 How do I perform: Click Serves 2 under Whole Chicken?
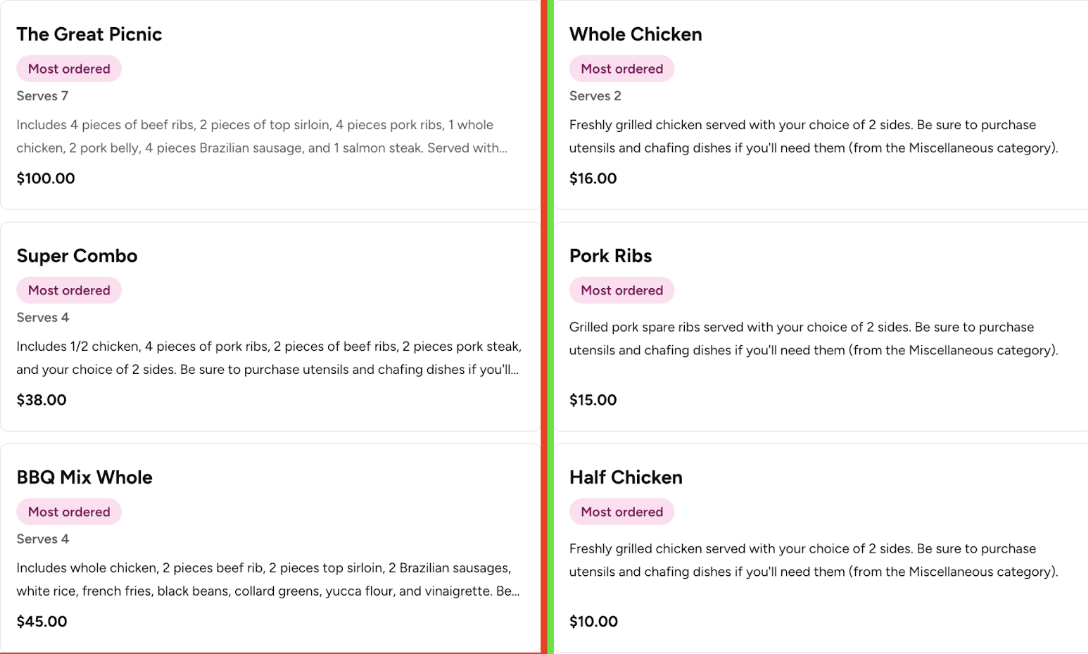[595, 96]
